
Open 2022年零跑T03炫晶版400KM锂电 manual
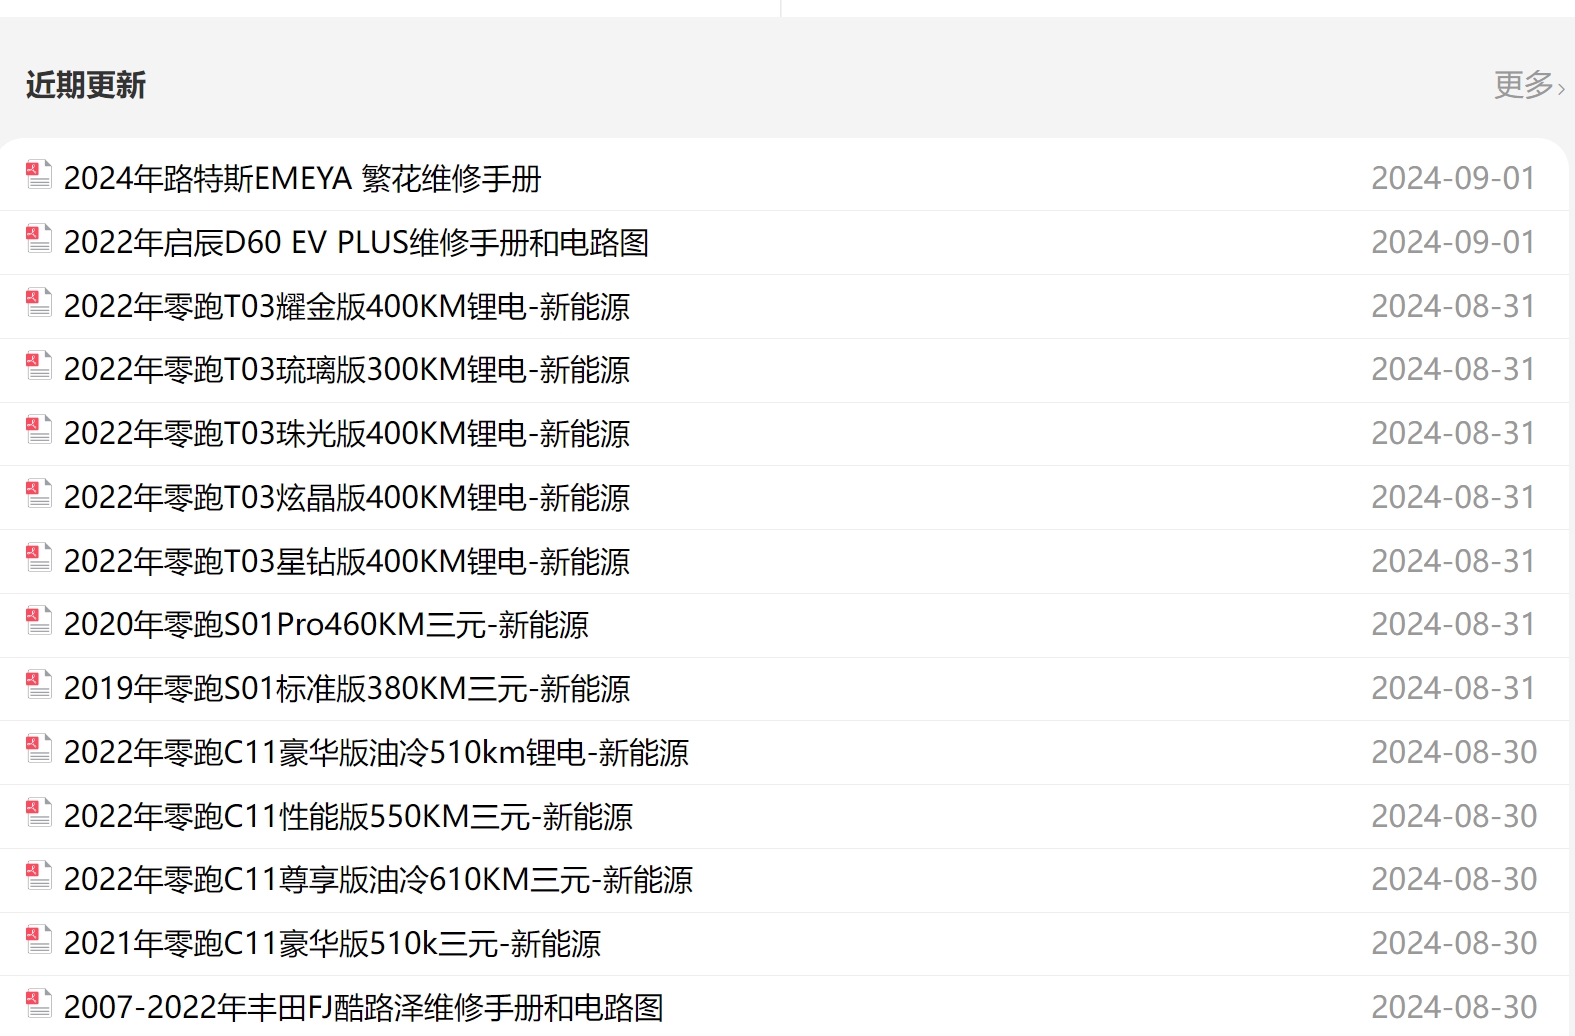tap(347, 498)
